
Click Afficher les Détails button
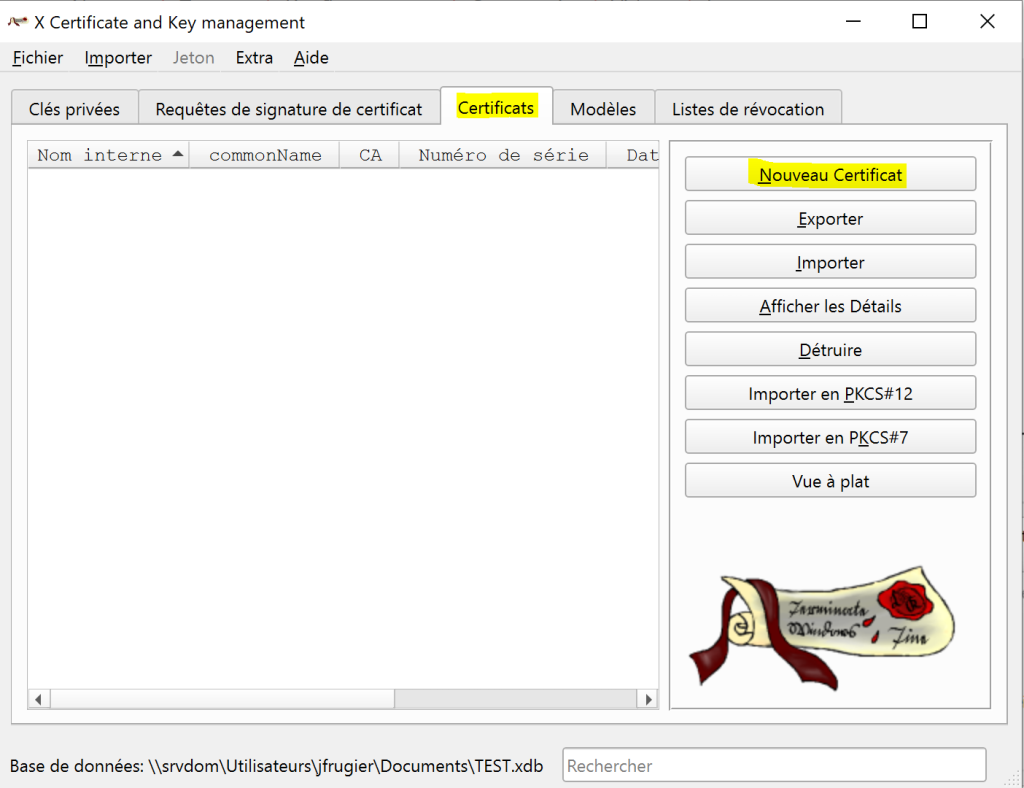point(830,306)
